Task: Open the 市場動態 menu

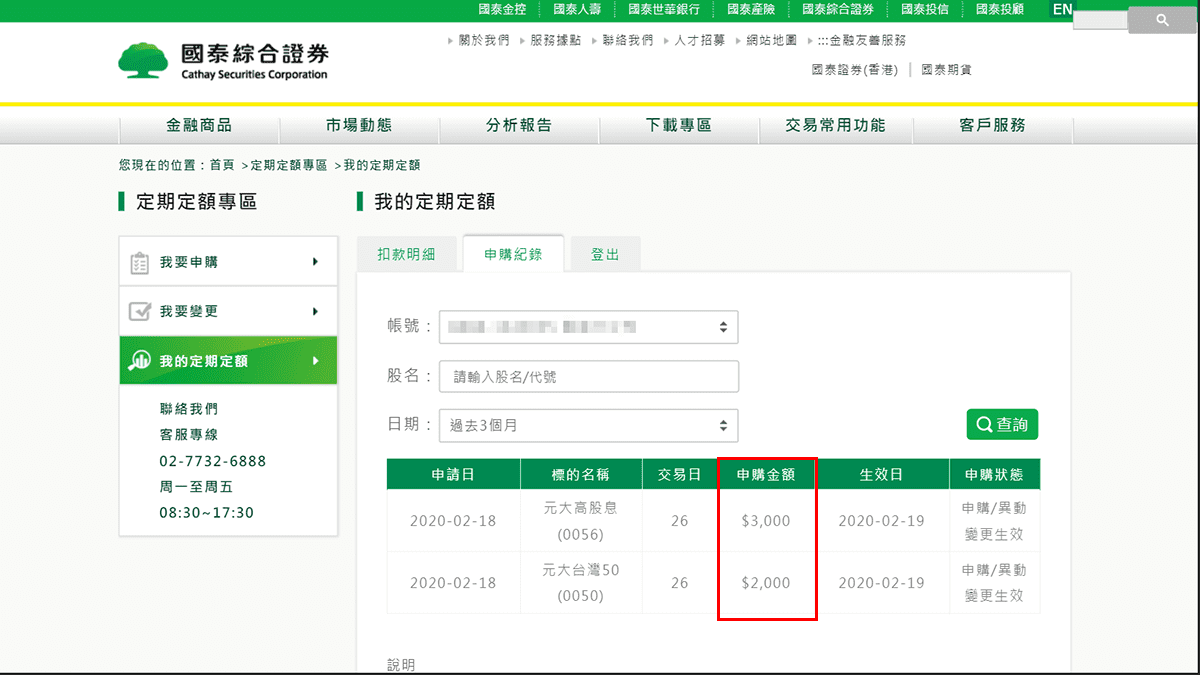Action: [x=359, y=126]
